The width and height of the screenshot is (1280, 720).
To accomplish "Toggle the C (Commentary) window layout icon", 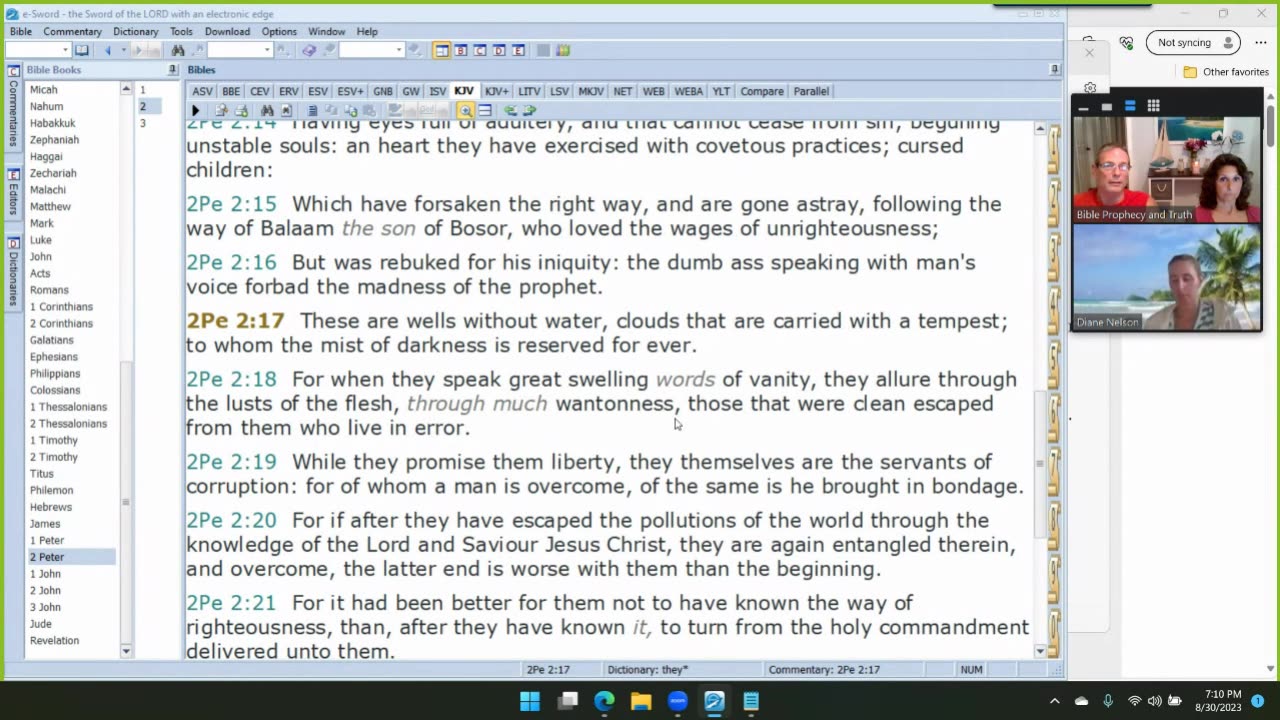I will click(480, 50).
